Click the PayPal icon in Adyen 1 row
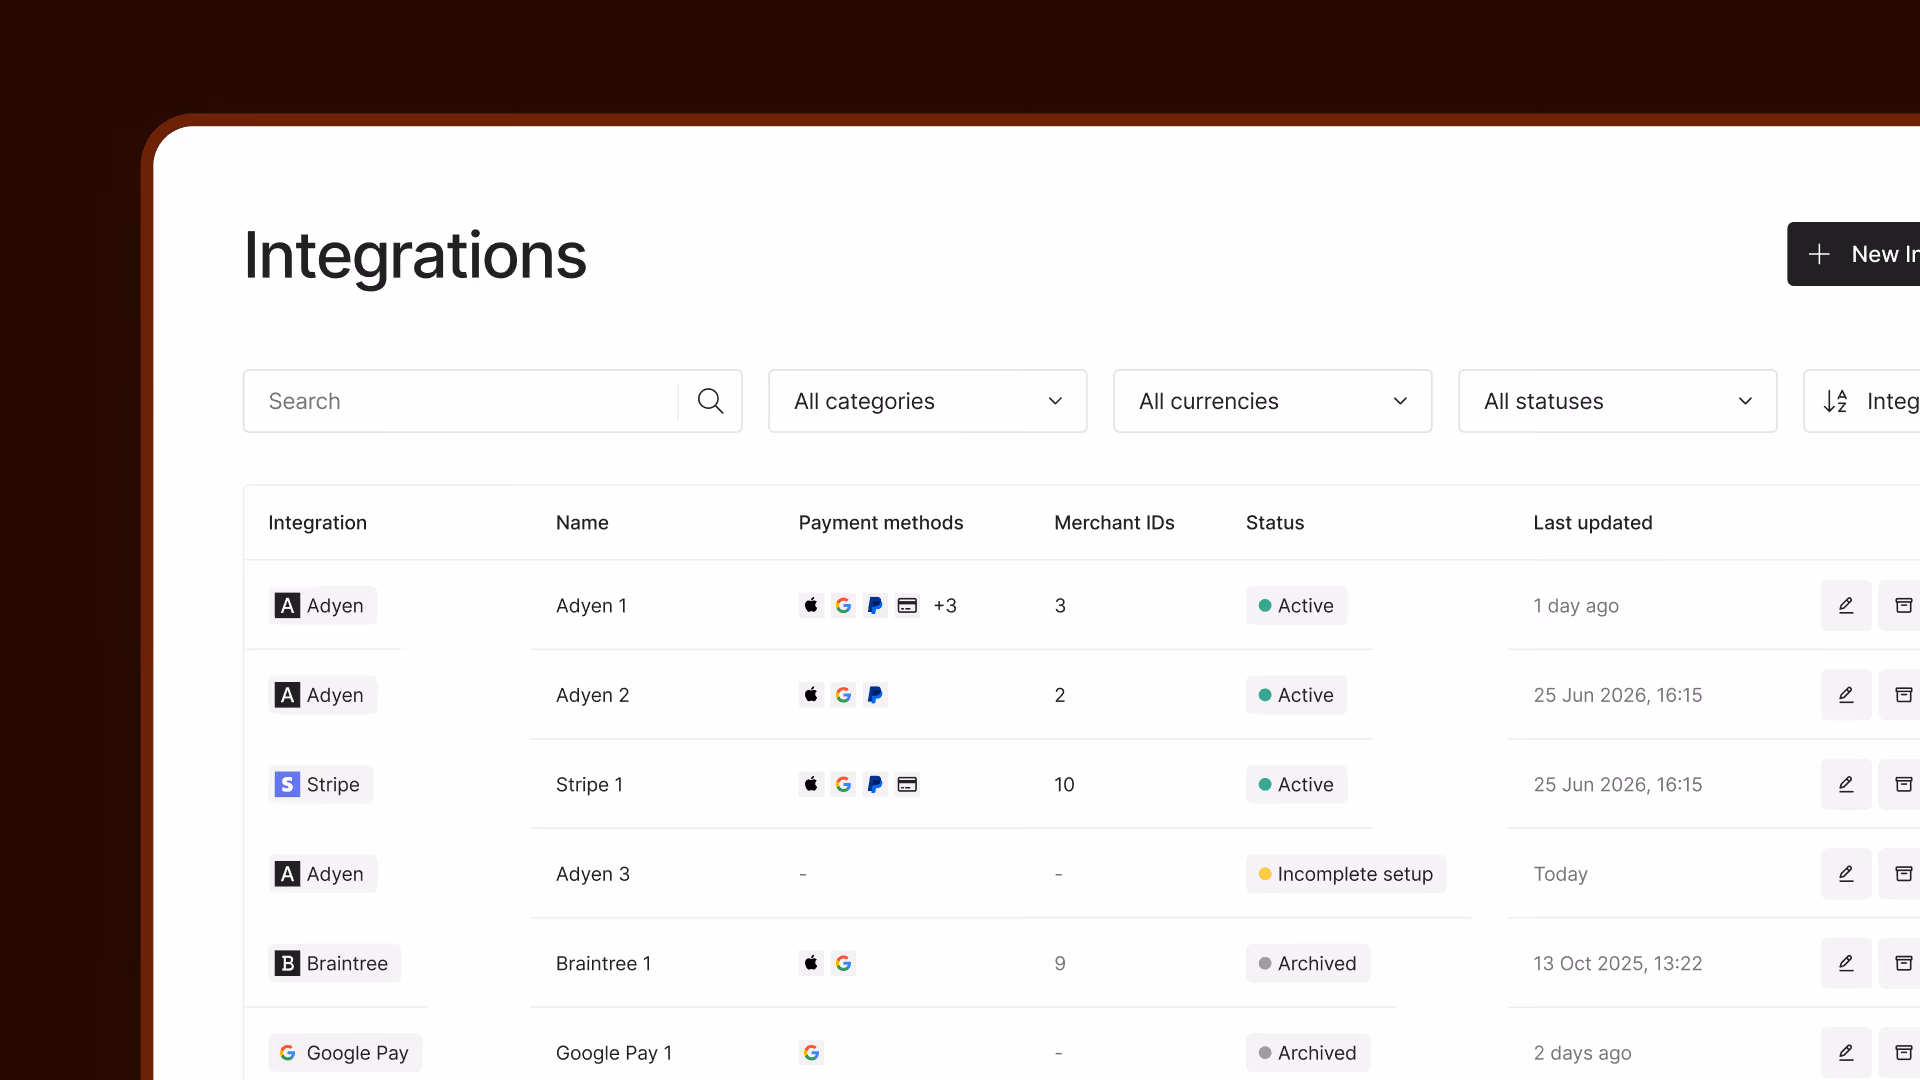This screenshot has height=1080, width=1920. 875,605
